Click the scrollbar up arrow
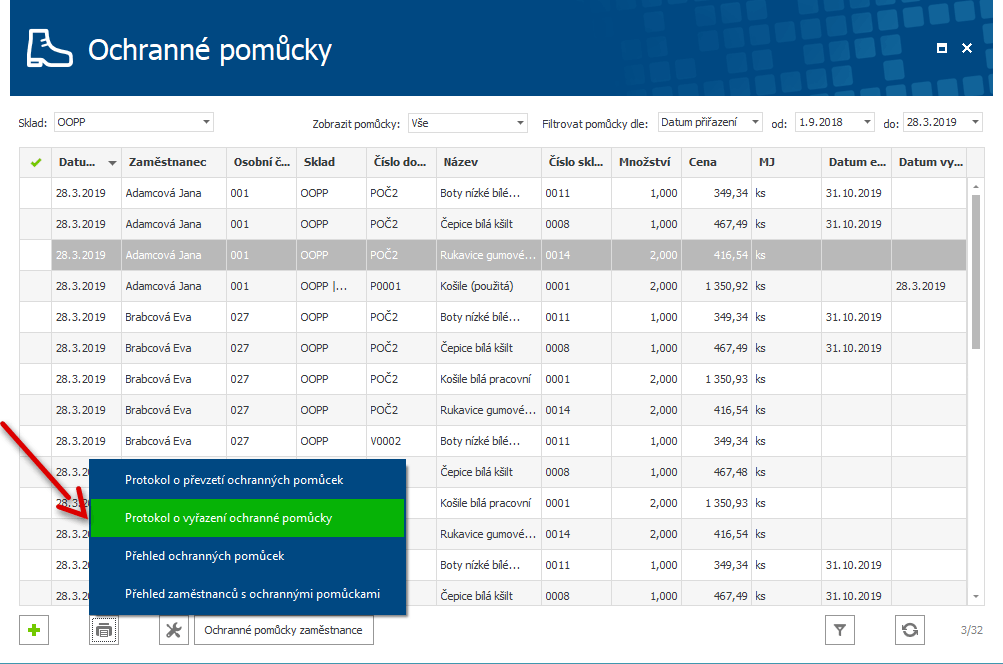The width and height of the screenshot is (1003, 664). pyautogui.click(x=975, y=187)
